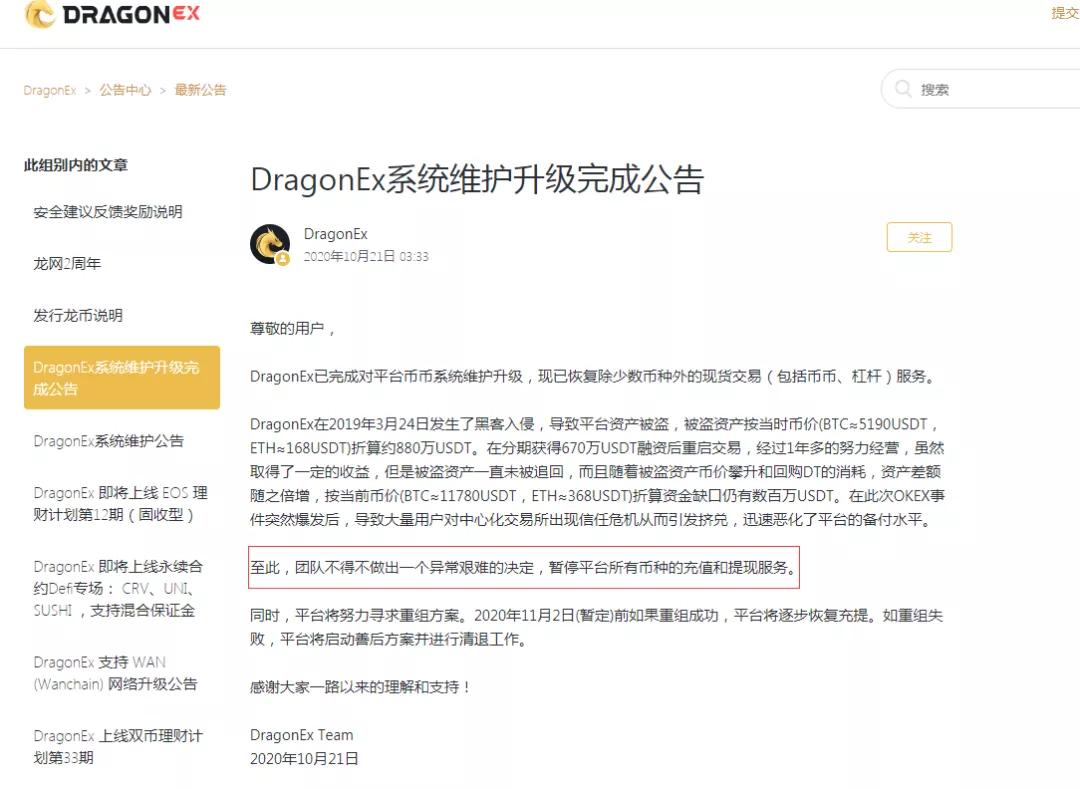
Task: Open 最新公告 breadcrumb link
Action: [200, 90]
